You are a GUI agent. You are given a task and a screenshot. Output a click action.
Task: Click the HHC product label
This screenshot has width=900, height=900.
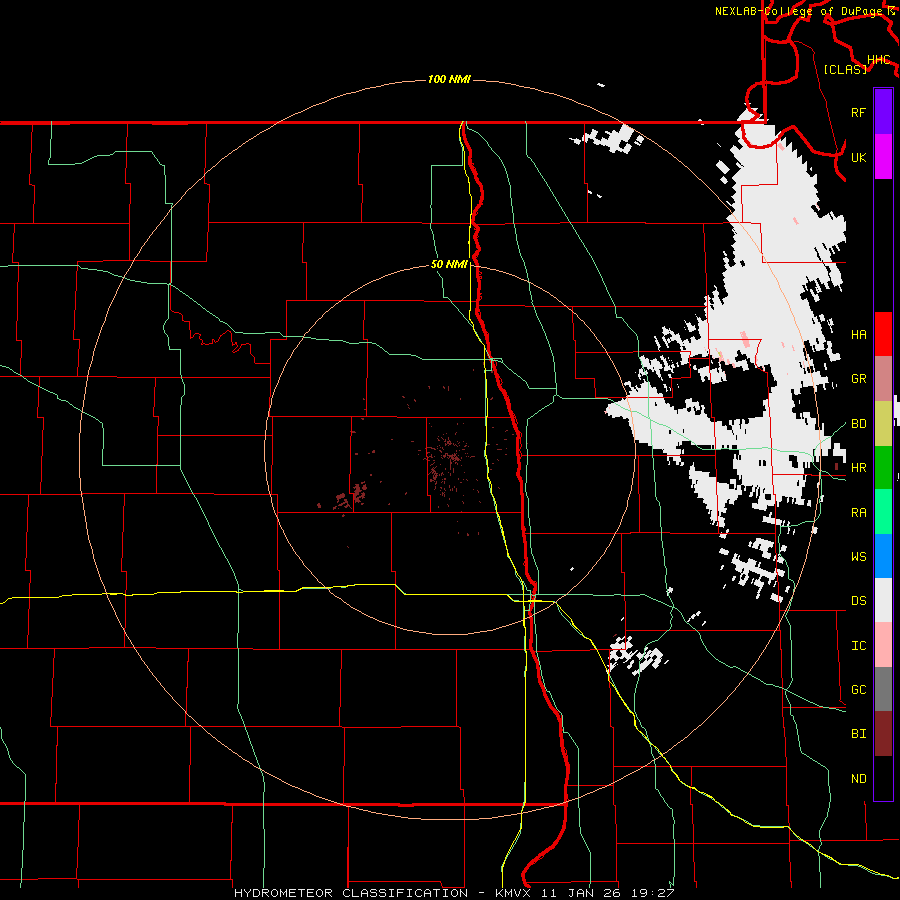[x=879, y=60]
